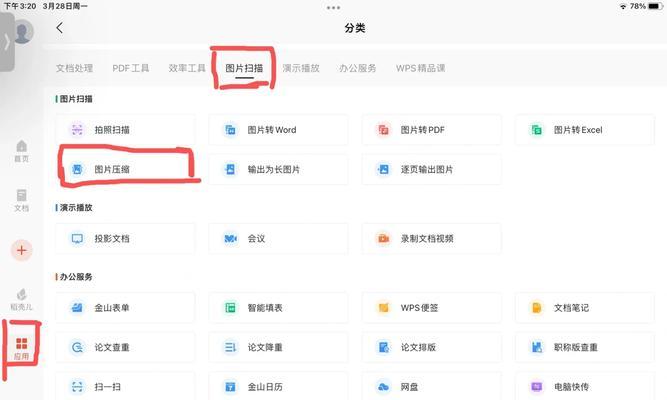The width and height of the screenshot is (667, 400).
Task: Open the 论文排版 icon
Action: click(383, 347)
